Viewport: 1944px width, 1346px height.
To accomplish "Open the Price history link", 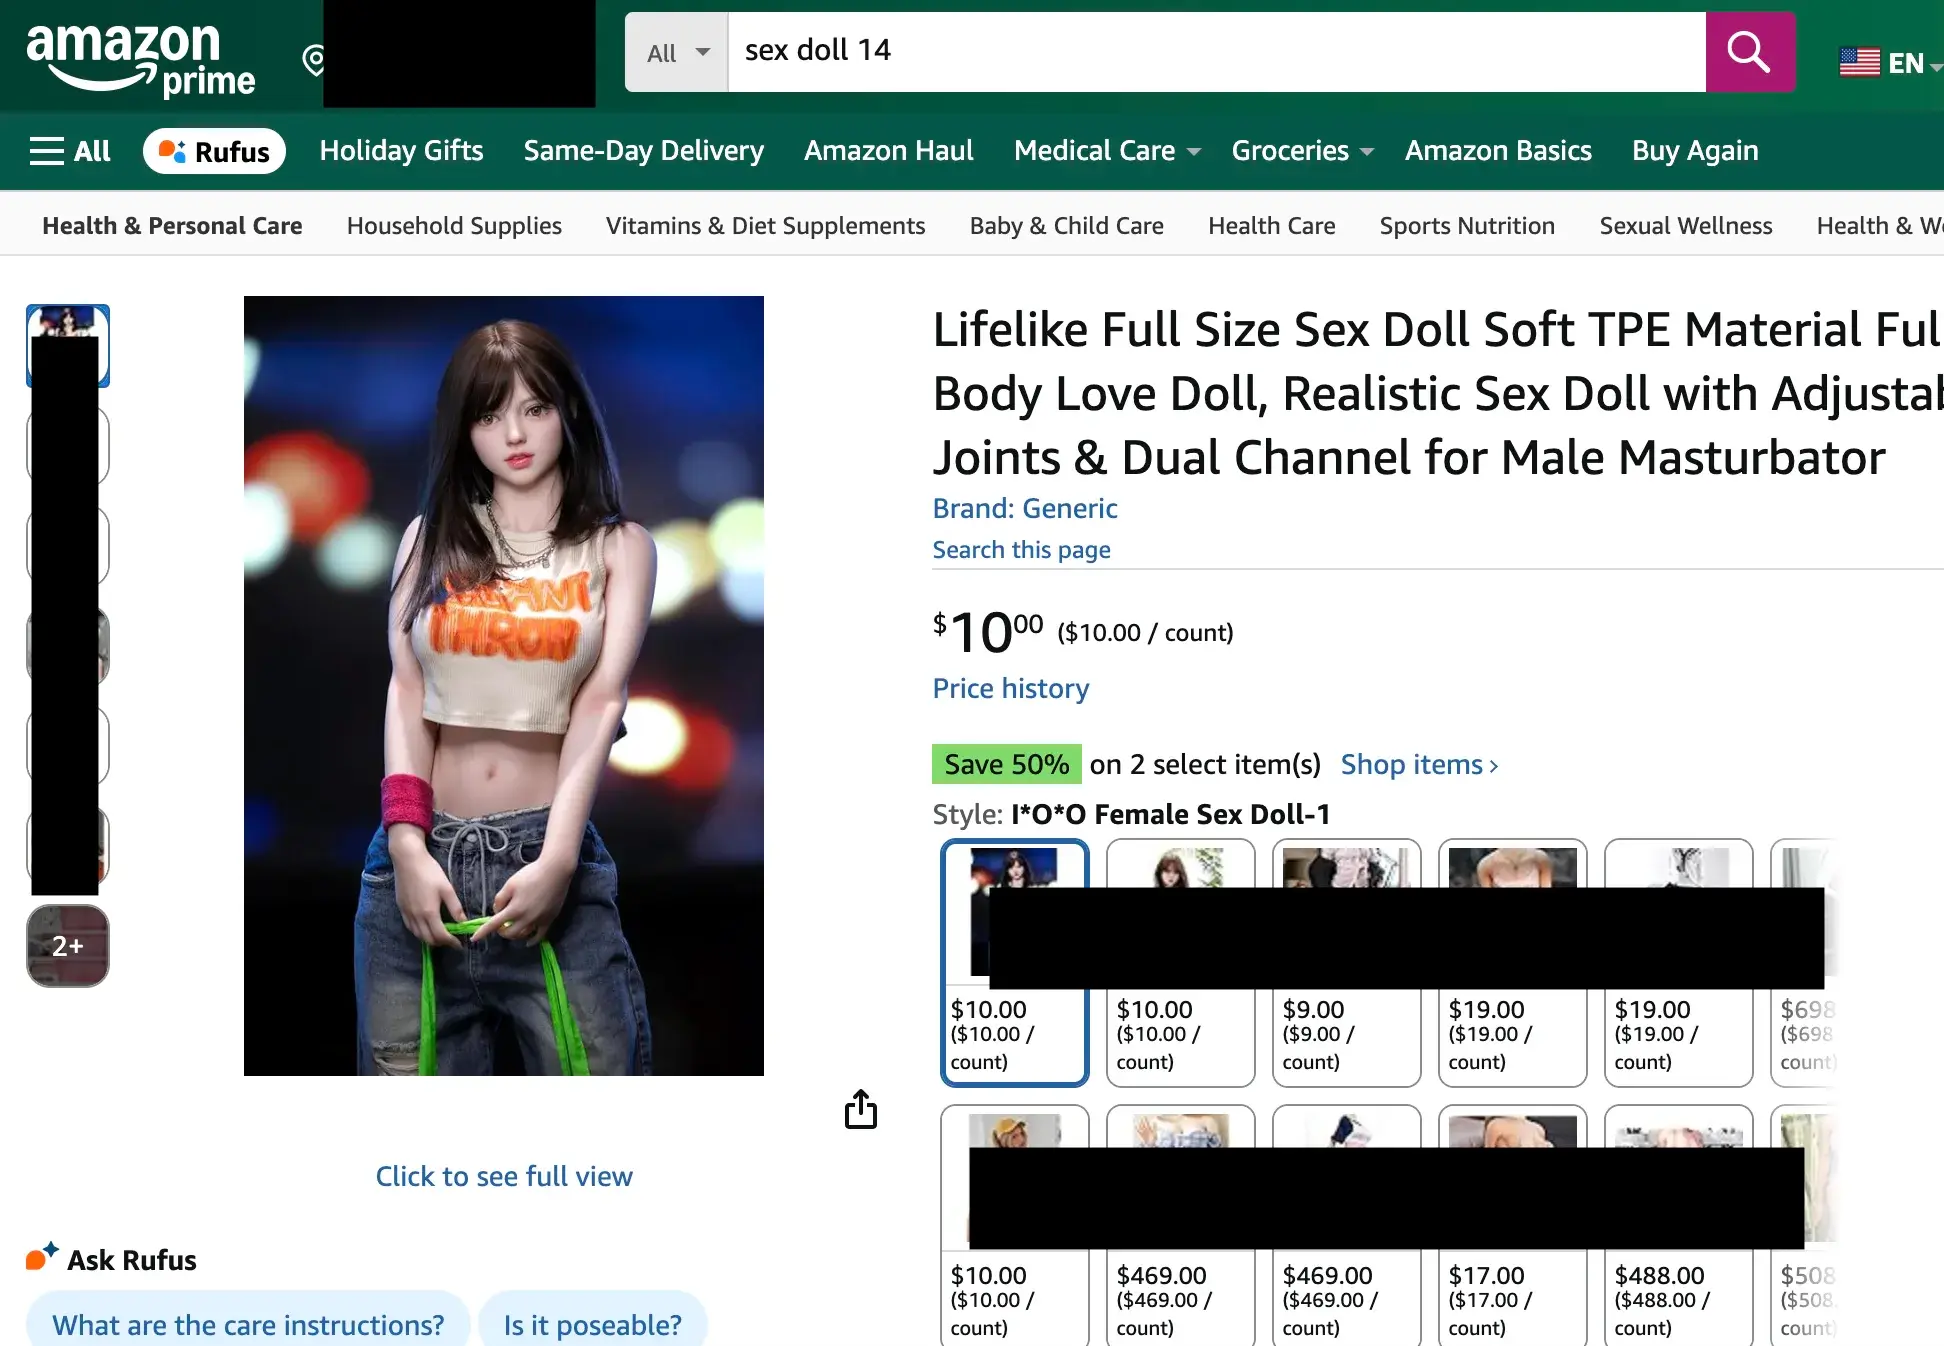I will point(1010,688).
